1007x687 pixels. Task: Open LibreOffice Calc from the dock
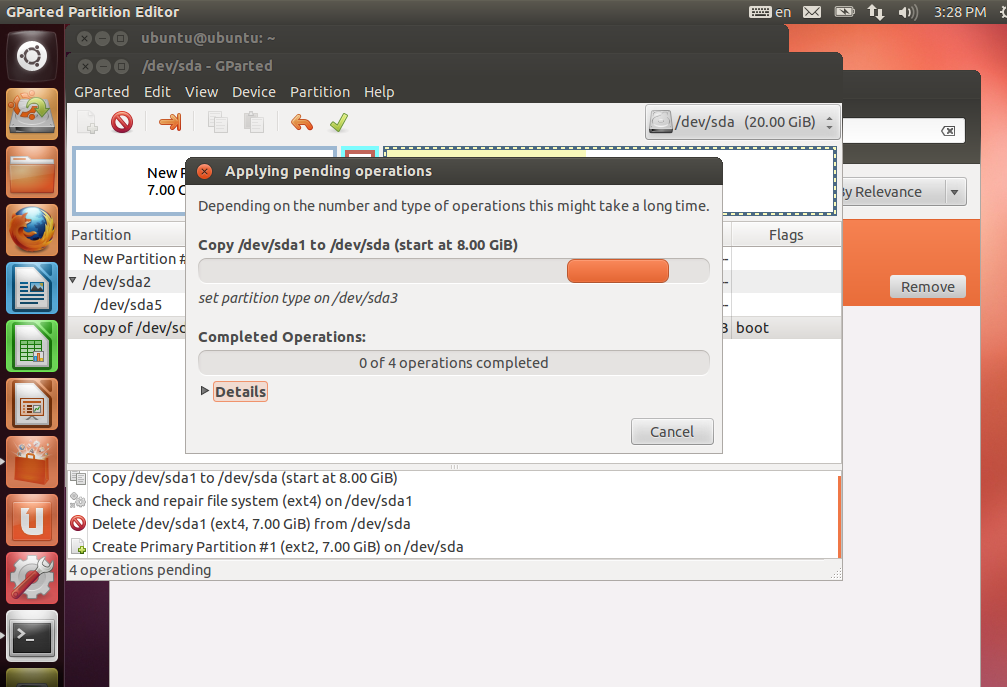pos(32,346)
